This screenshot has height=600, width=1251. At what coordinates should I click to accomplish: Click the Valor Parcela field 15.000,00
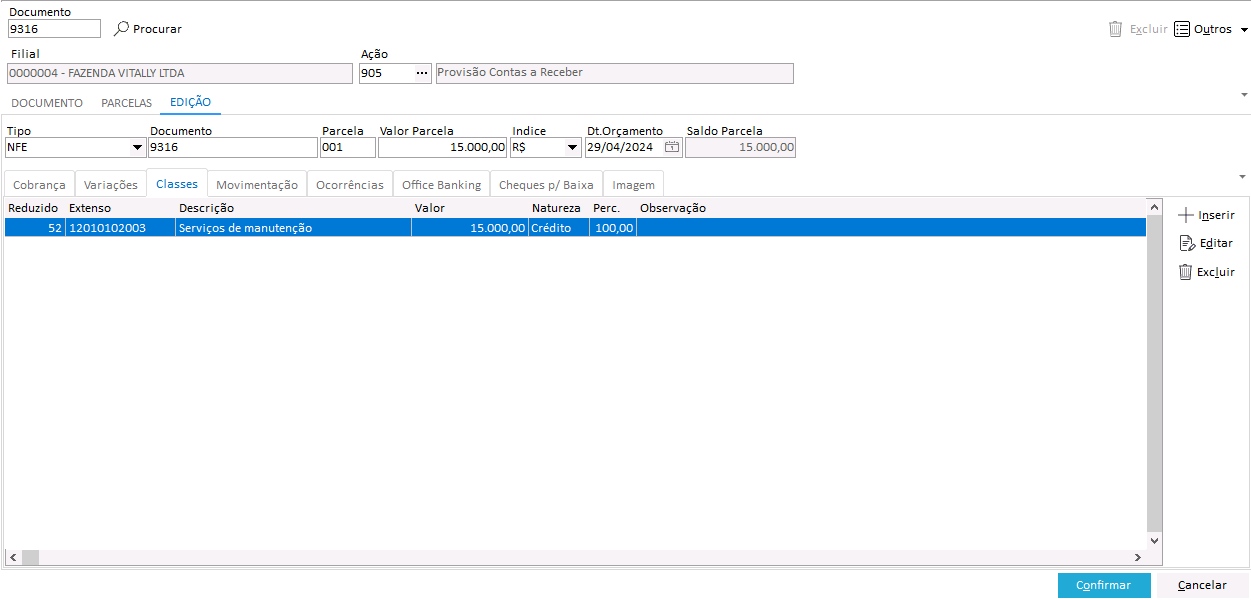[443, 148]
